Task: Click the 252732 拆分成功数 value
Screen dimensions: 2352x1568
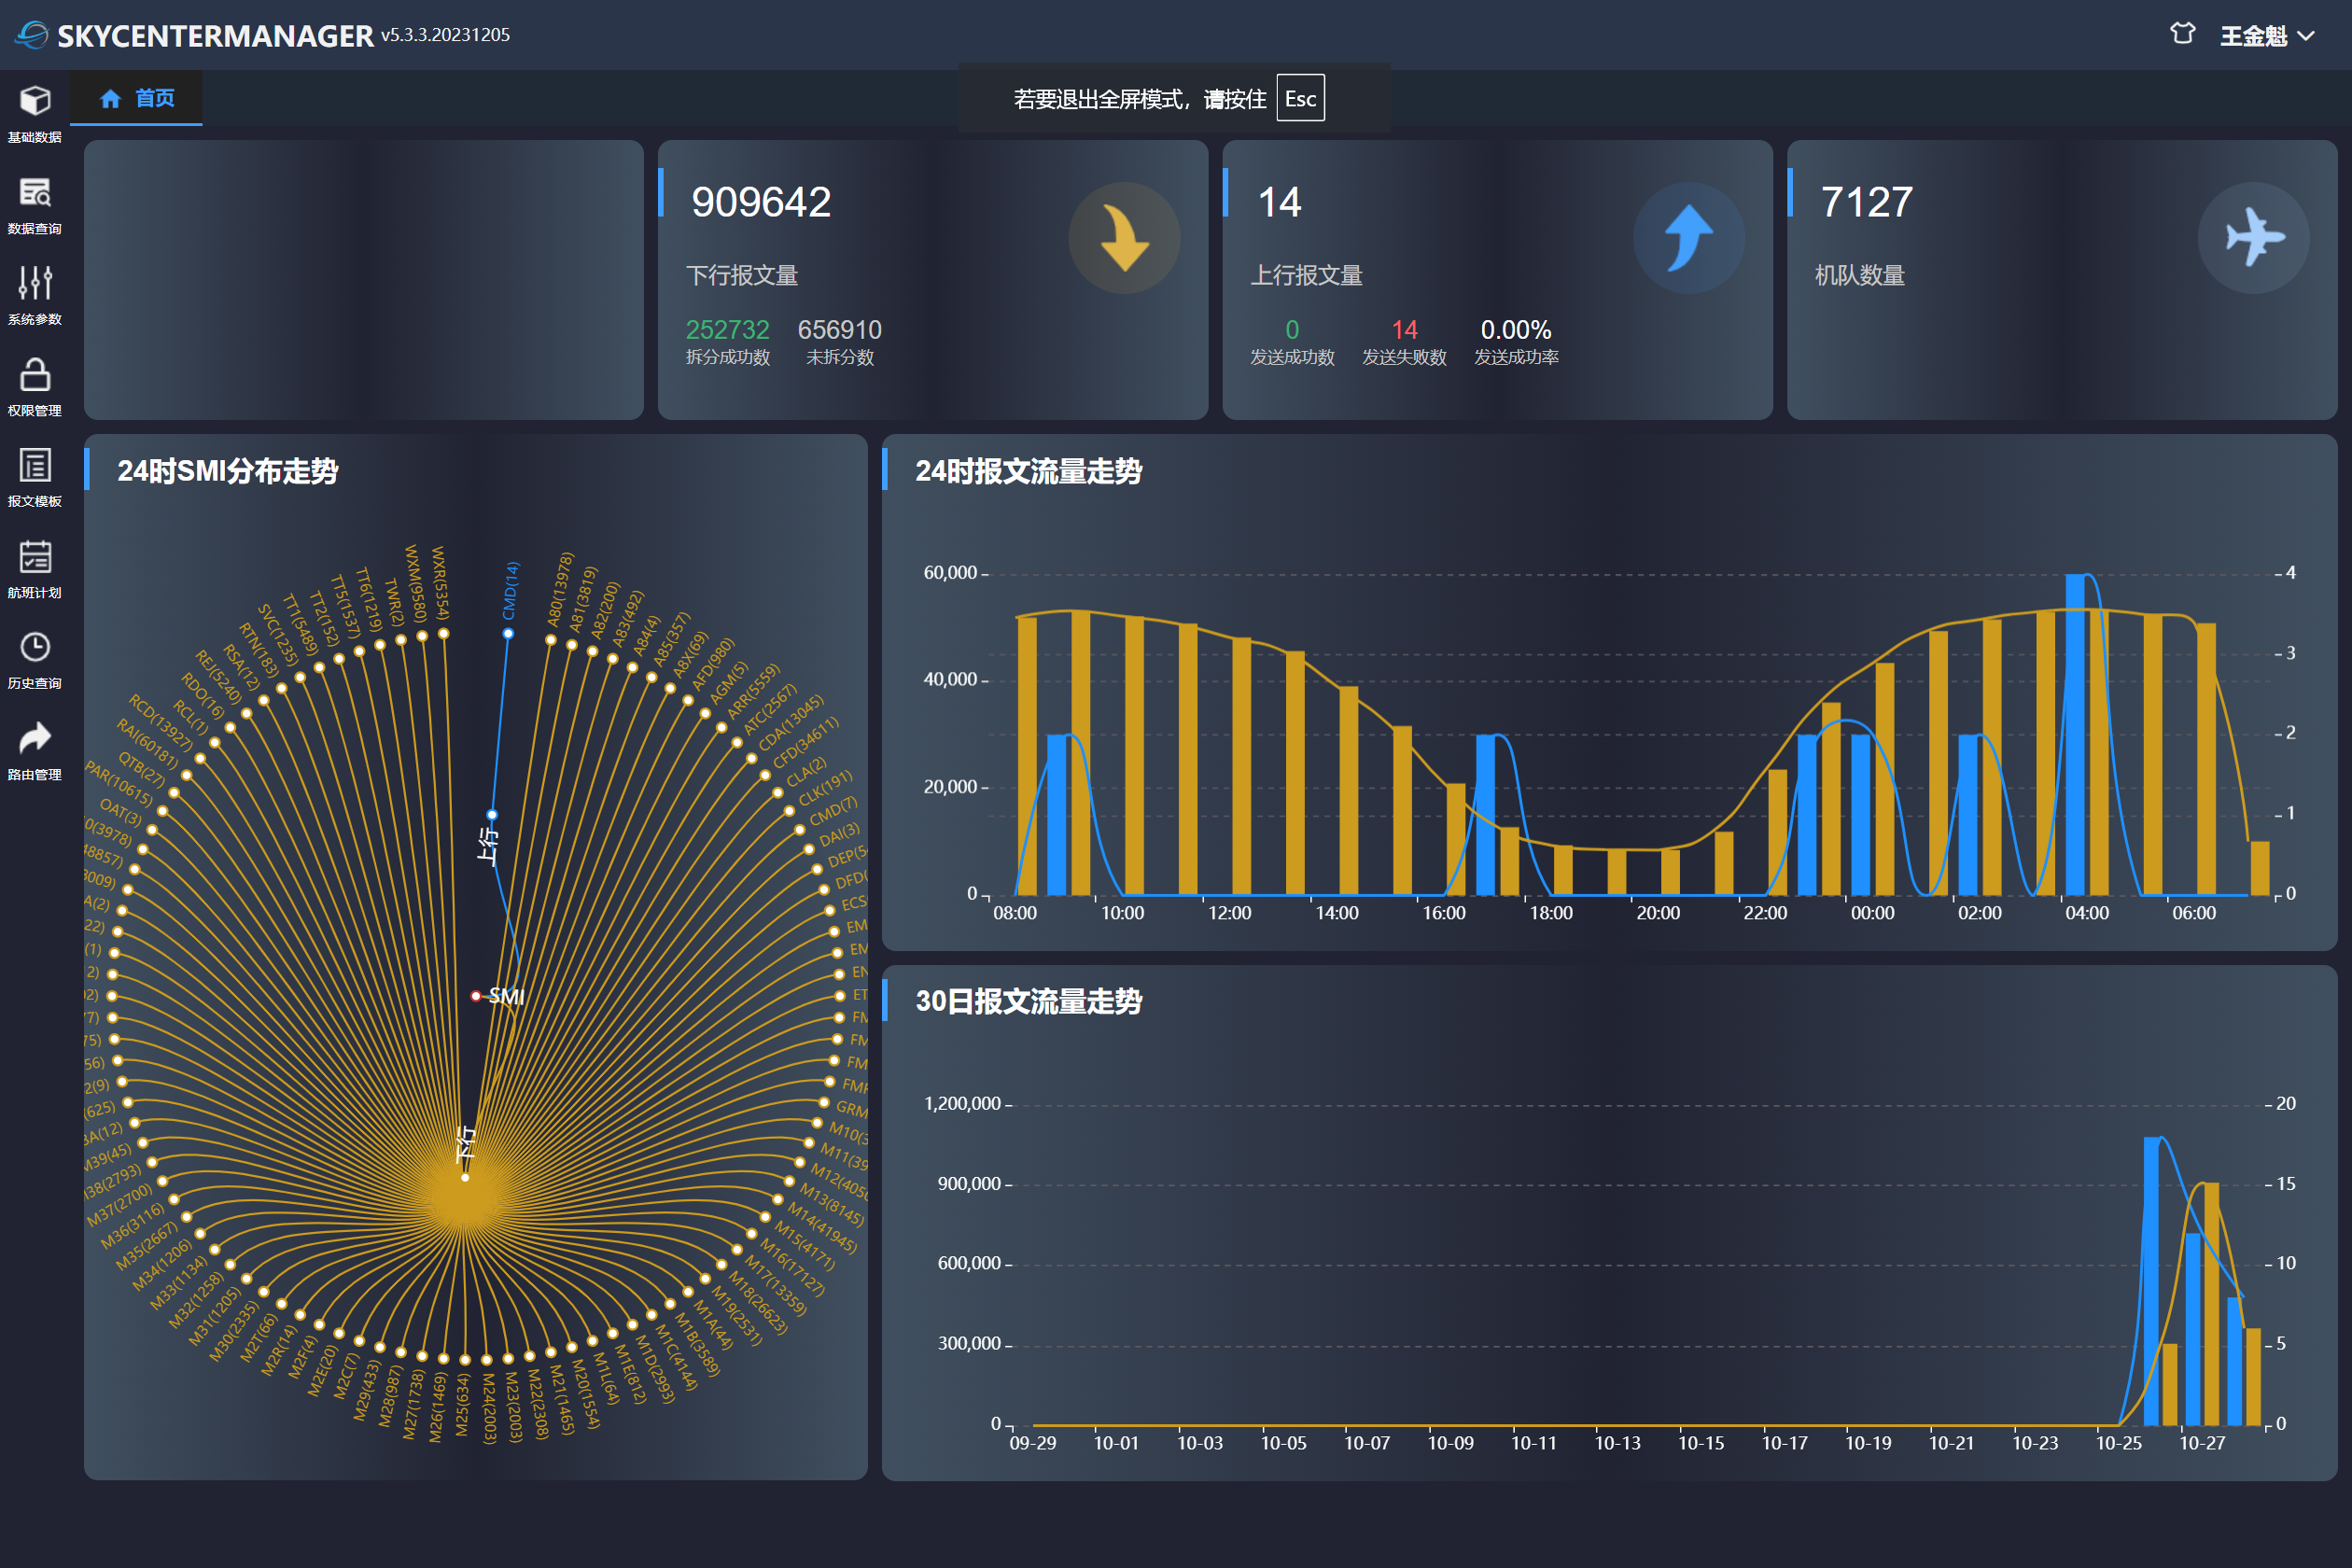Action: (x=727, y=330)
